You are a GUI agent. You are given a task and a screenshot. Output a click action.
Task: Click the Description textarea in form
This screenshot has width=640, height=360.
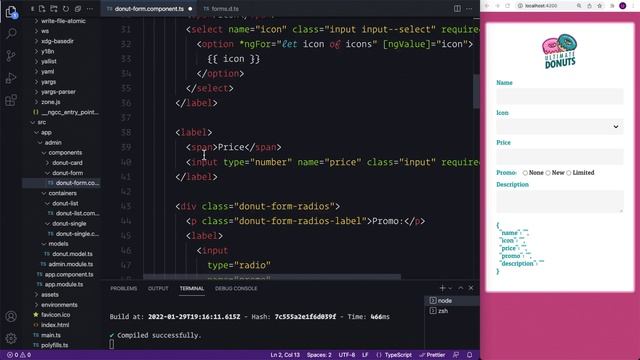pos(560,202)
